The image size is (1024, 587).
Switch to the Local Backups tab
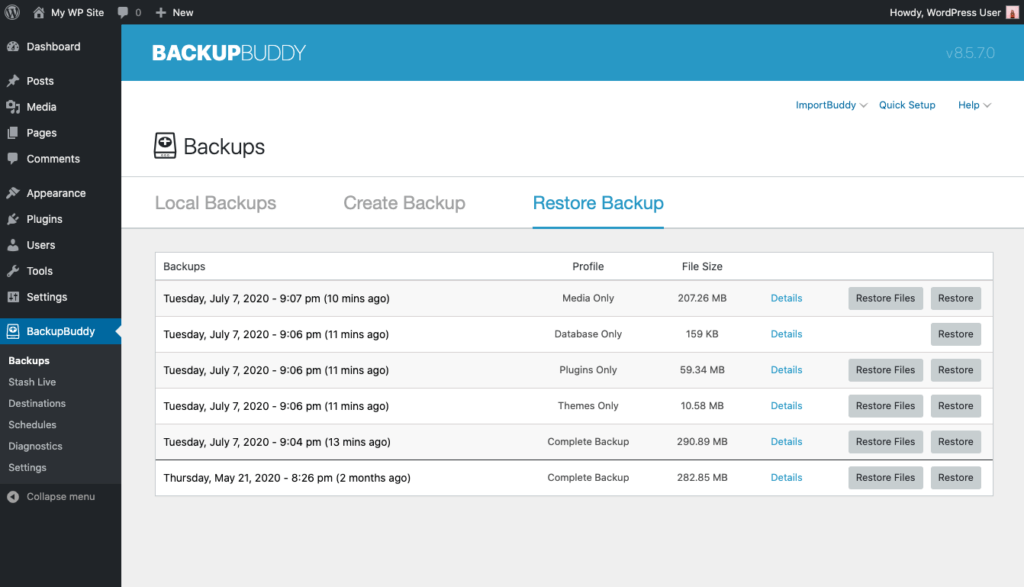[216, 203]
